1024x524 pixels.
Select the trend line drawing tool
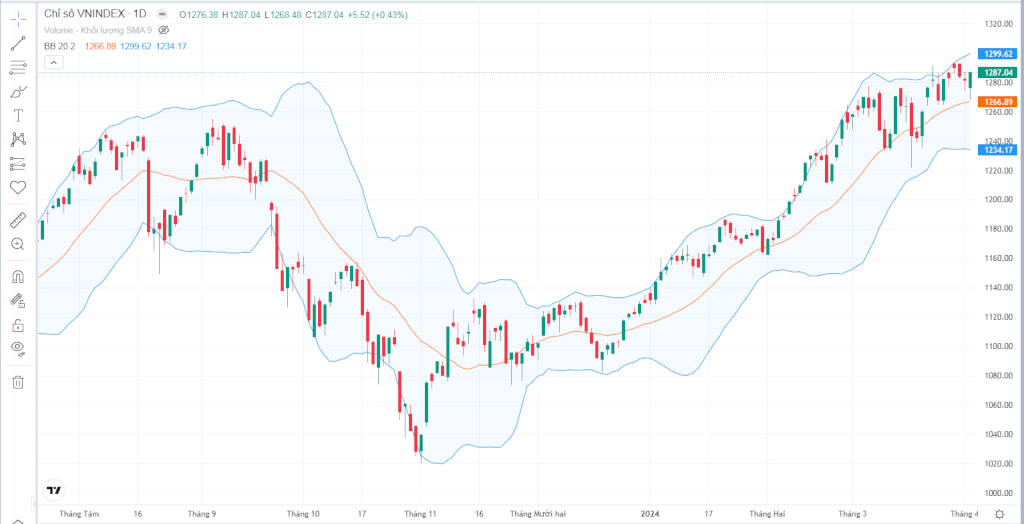[18, 44]
